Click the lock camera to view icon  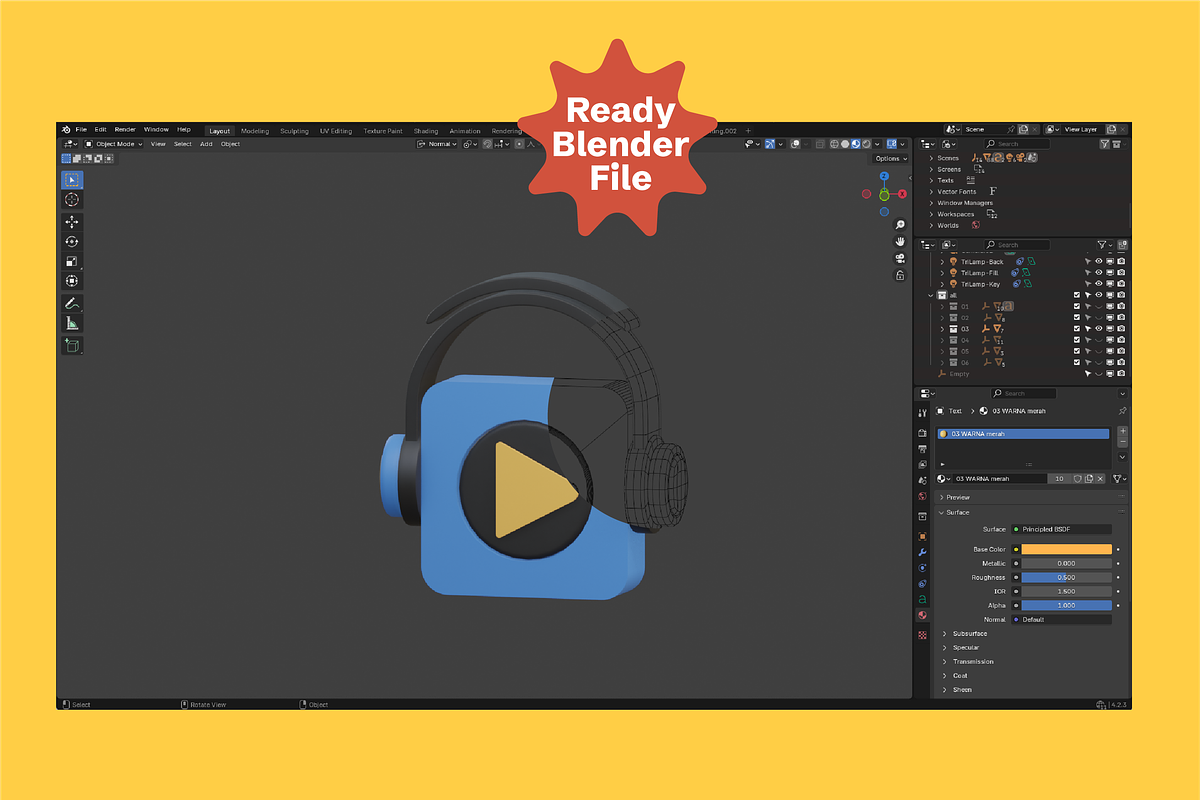[x=900, y=275]
